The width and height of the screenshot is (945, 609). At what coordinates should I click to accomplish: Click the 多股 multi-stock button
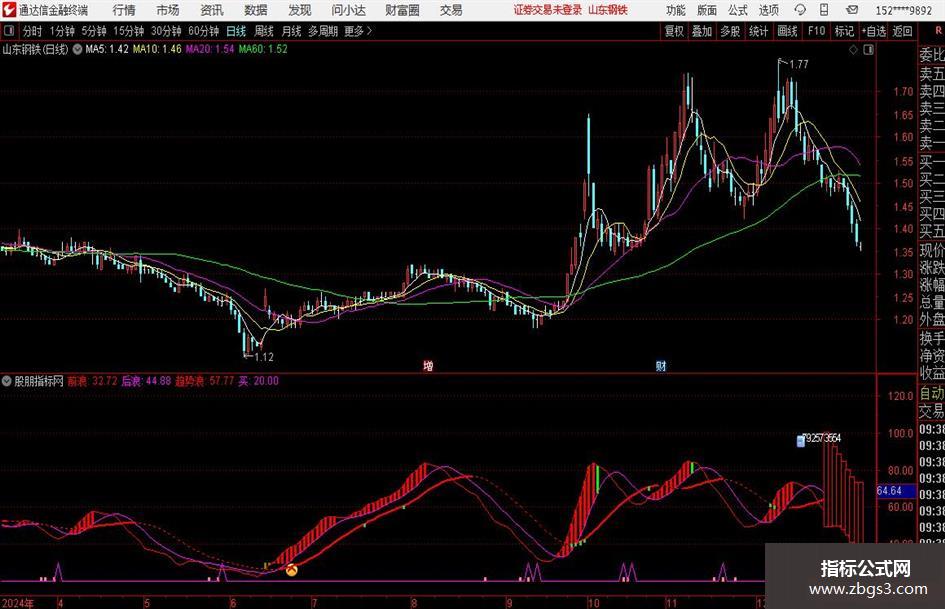pyautogui.click(x=730, y=31)
